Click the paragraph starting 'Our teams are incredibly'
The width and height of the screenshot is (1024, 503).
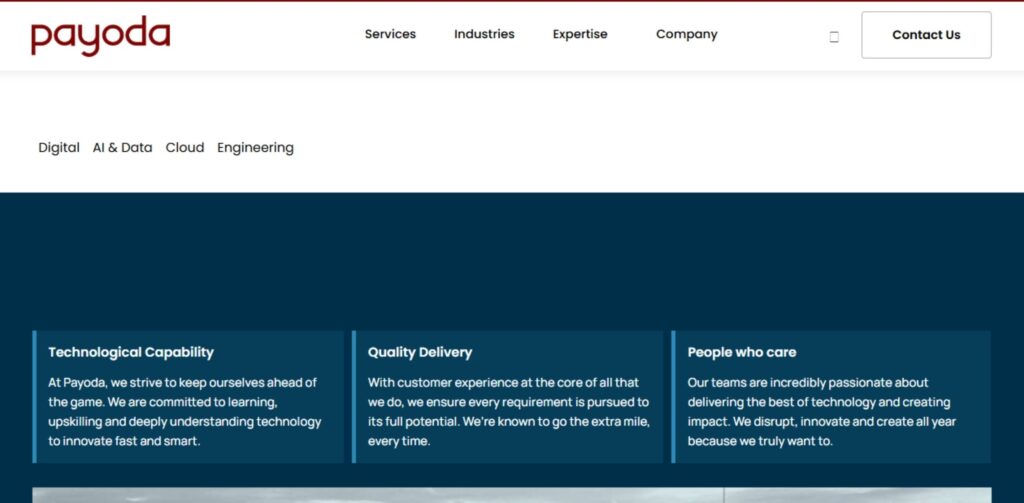click(x=822, y=412)
